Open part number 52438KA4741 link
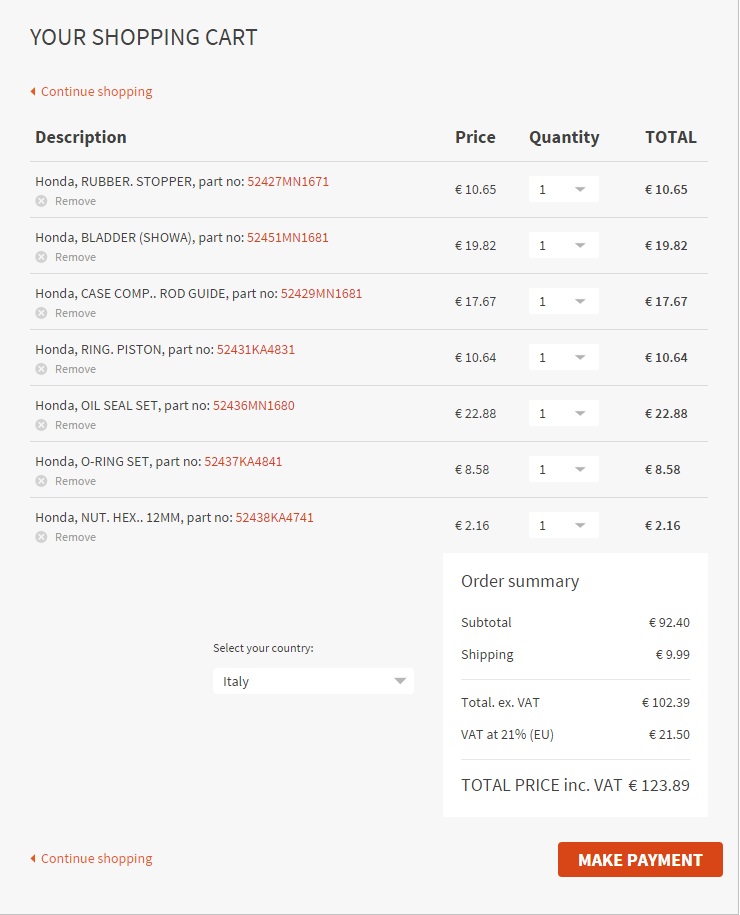 click(x=274, y=518)
